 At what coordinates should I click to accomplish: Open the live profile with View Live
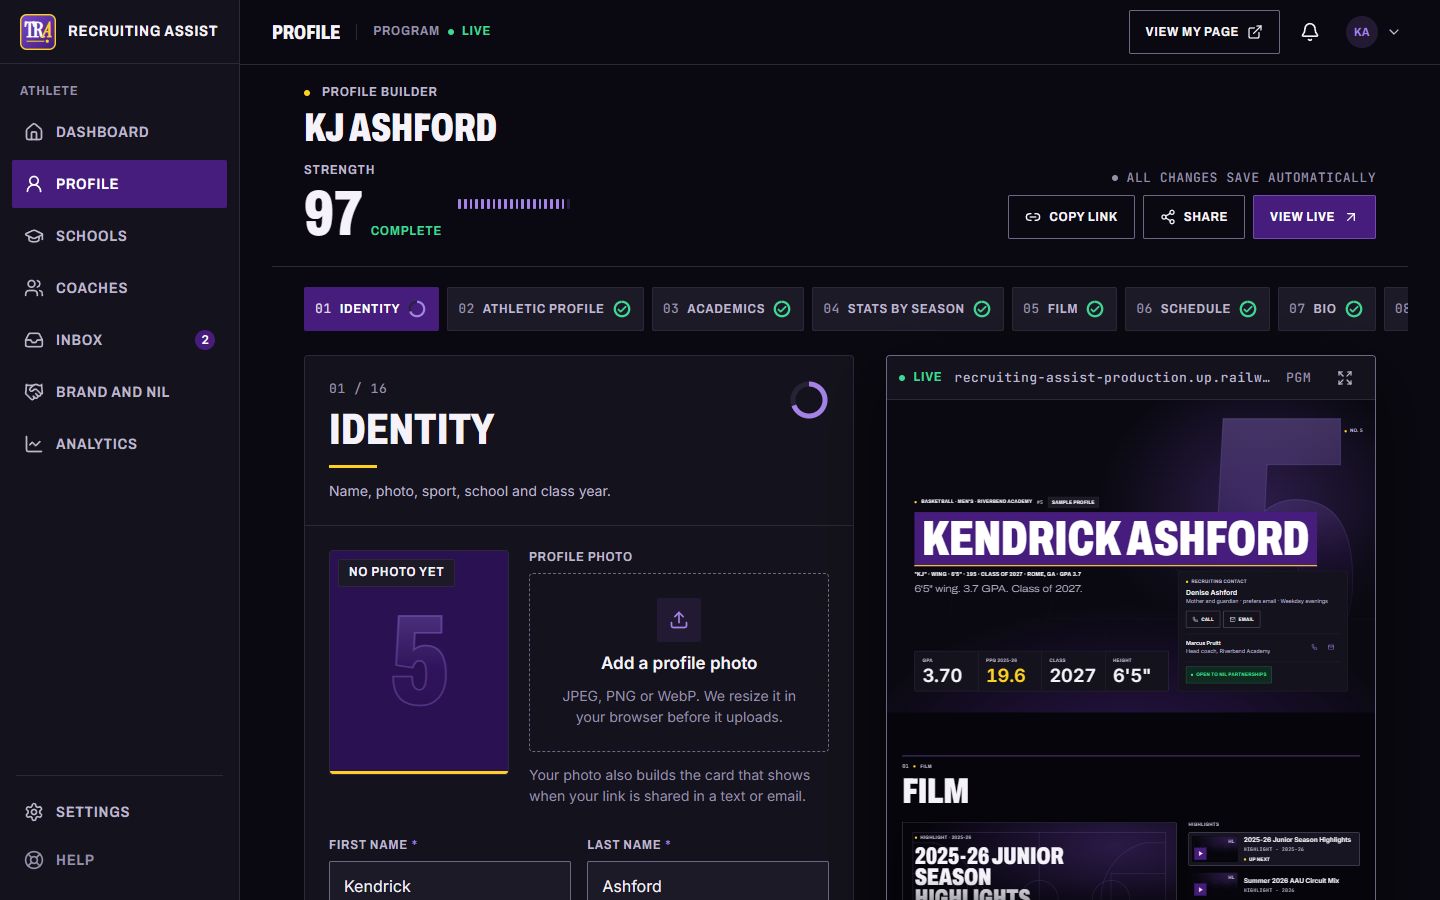coord(1314,217)
